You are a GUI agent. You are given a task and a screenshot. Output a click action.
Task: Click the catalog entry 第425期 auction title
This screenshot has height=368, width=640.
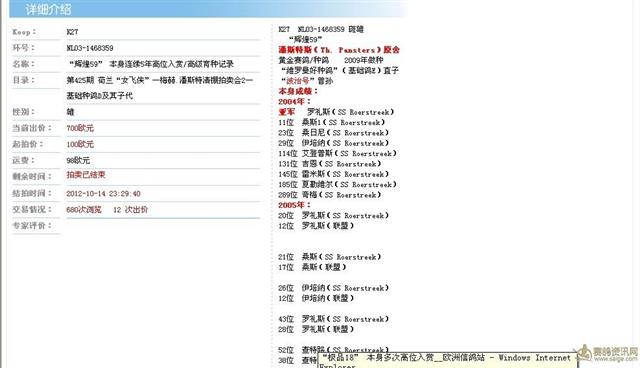(x=160, y=88)
